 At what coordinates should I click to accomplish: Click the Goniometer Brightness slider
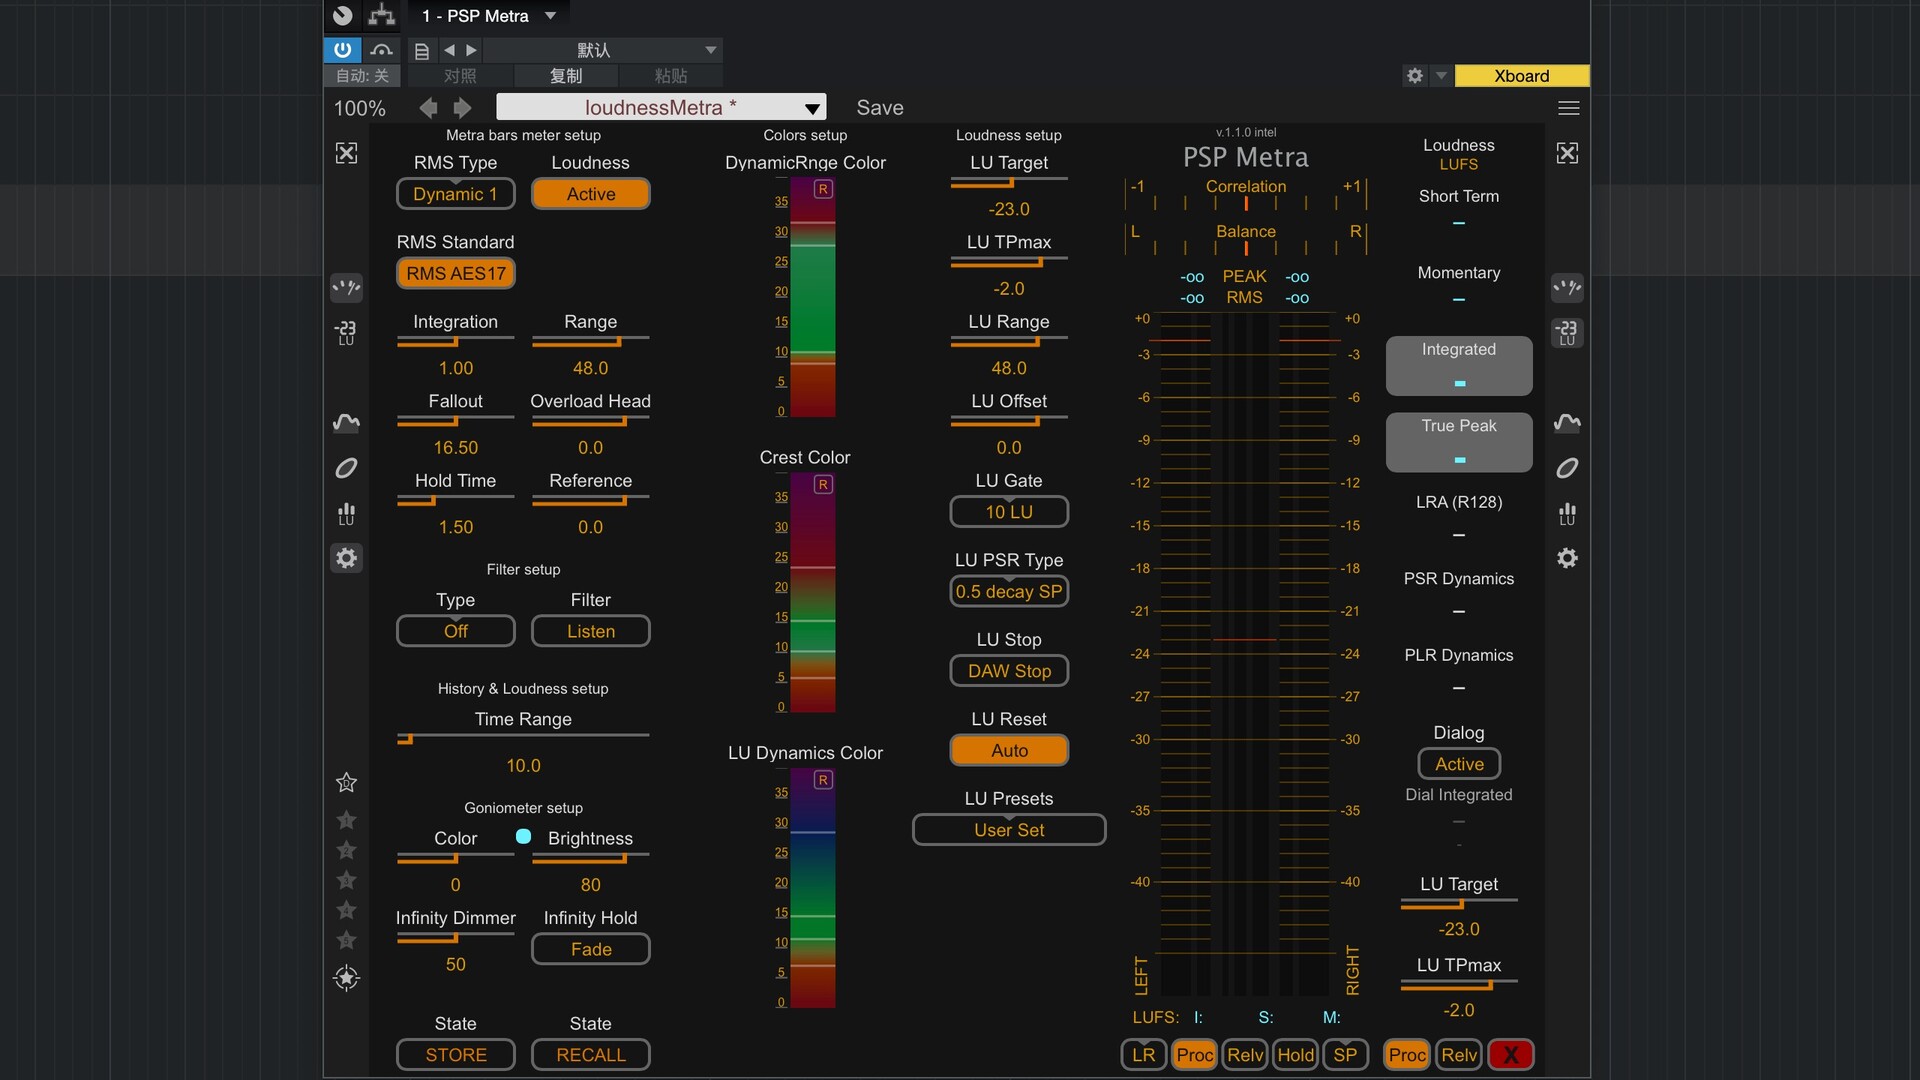[x=590, y=858]
